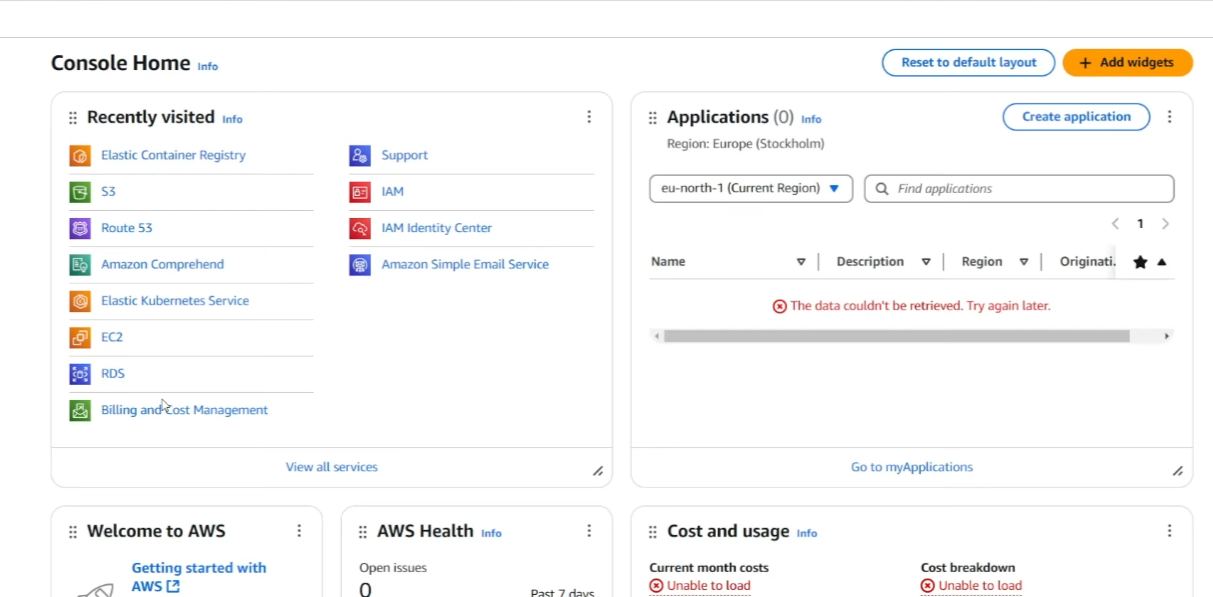This screenshot has height=597, width=1213.
Task: Grab the AWS Health widget drag handle
Action: click(363, 532)
